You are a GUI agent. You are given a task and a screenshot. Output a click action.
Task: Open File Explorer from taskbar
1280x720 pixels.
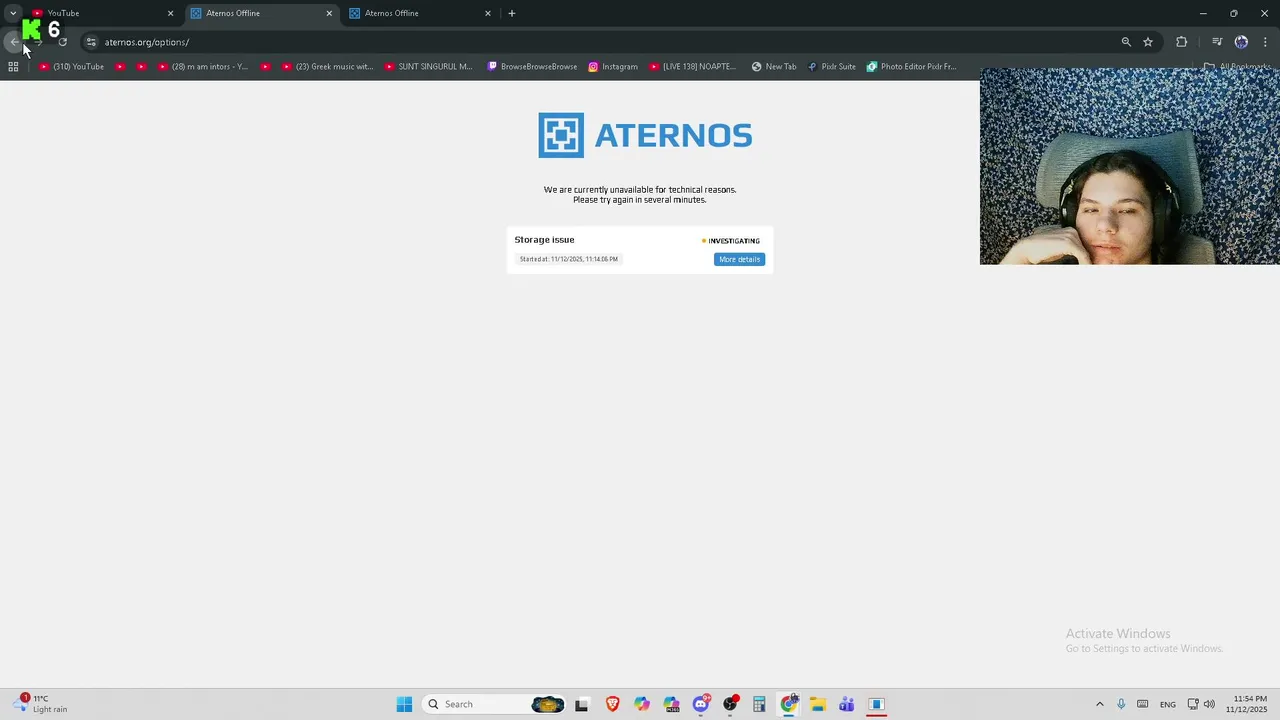[817, 704]
